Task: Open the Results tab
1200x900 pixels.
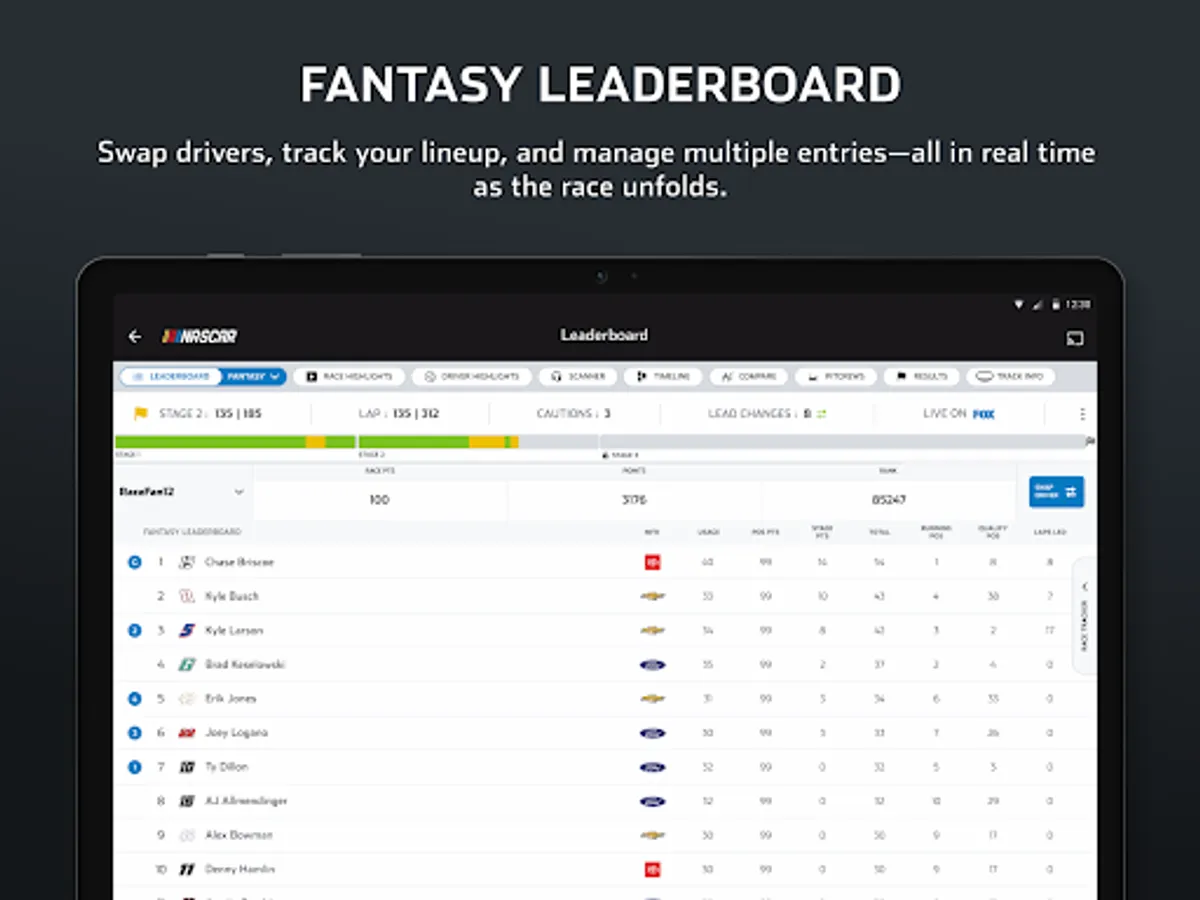Action: click(x=921, y=377)
